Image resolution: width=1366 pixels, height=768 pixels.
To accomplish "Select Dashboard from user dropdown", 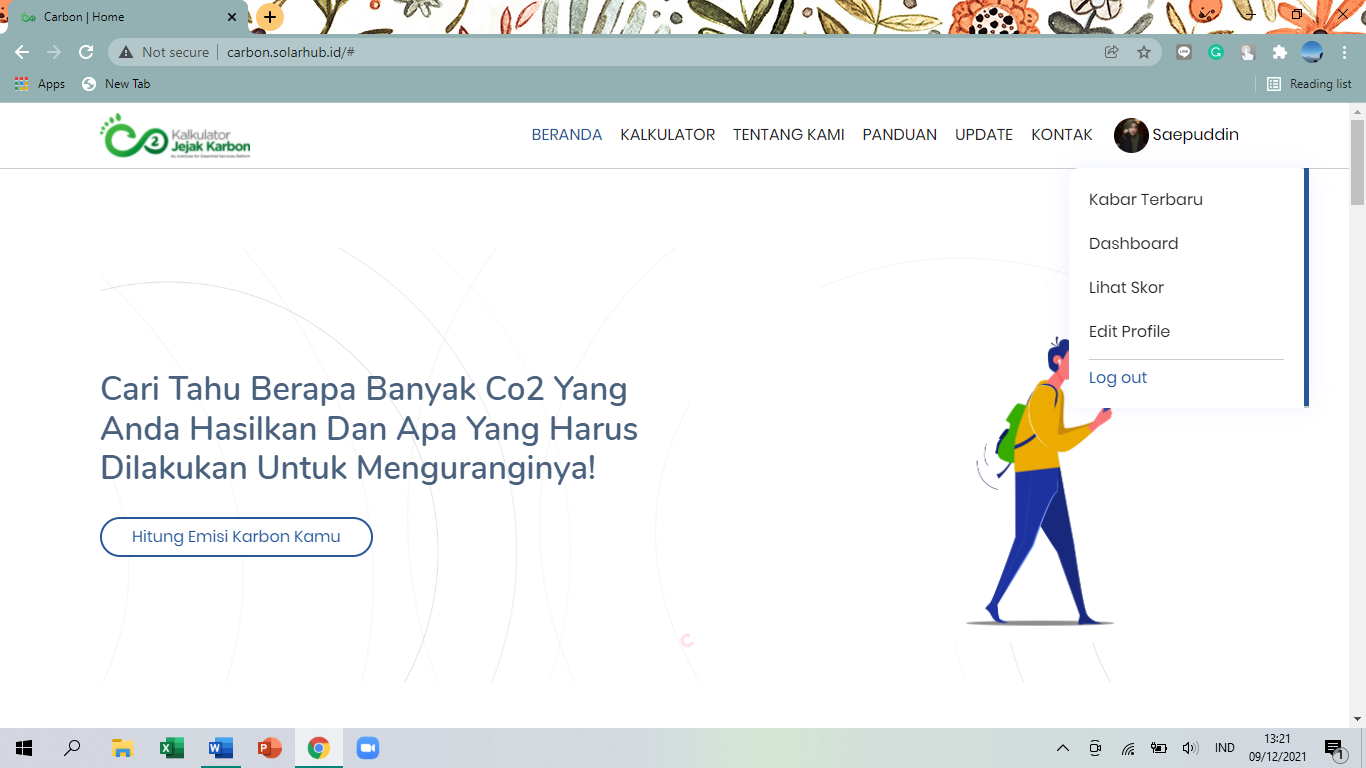I will [1134, 244].
